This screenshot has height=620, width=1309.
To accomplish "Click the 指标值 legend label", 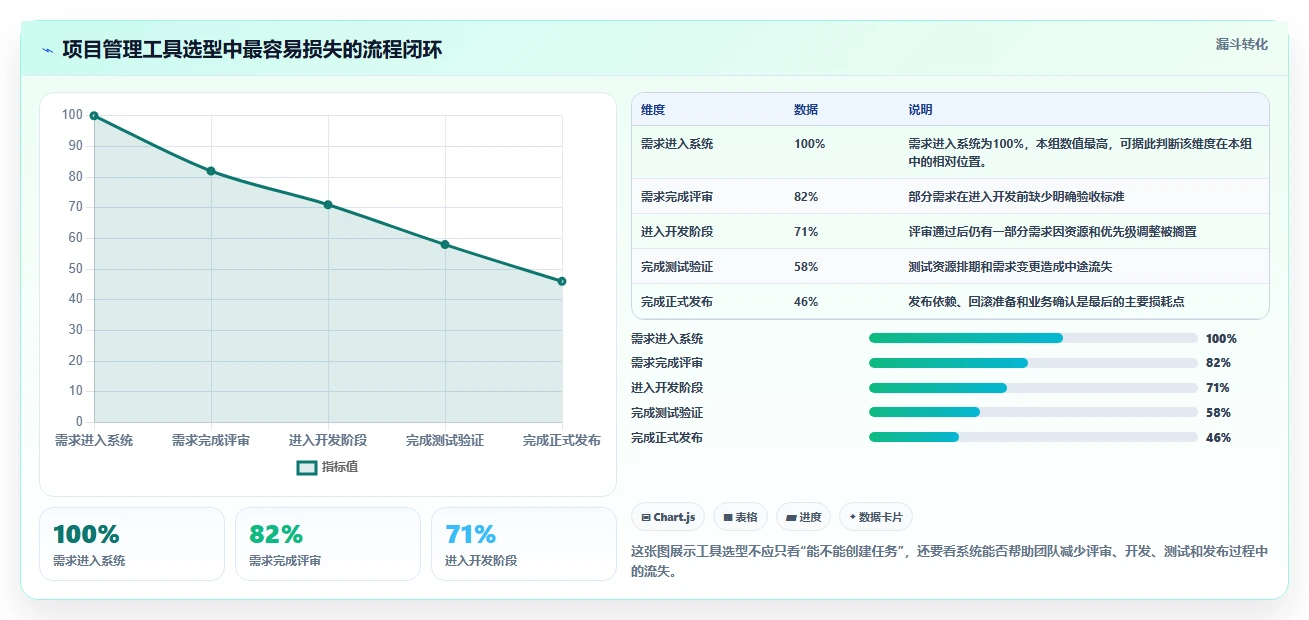I will [340, 467].
